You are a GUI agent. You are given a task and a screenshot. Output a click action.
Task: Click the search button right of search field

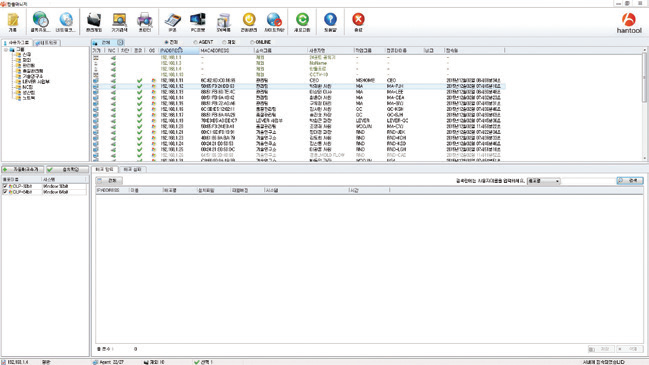[630, 180]
